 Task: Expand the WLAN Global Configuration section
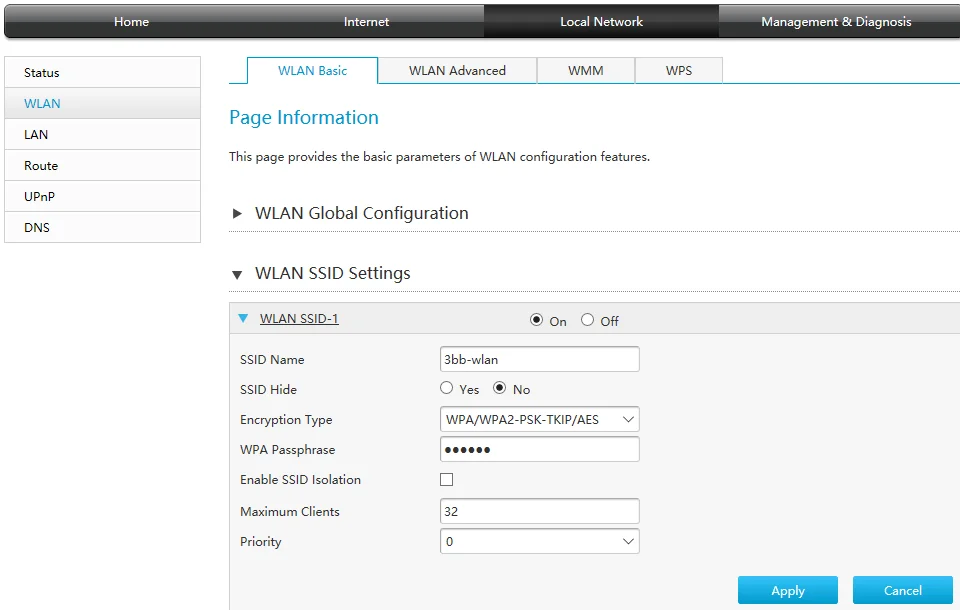click(238, 214)
